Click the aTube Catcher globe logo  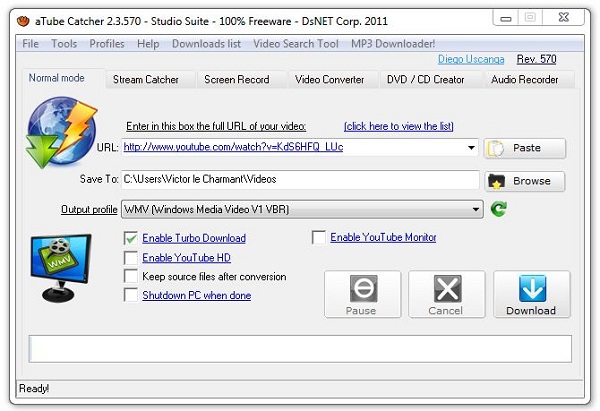click(62, 139)
